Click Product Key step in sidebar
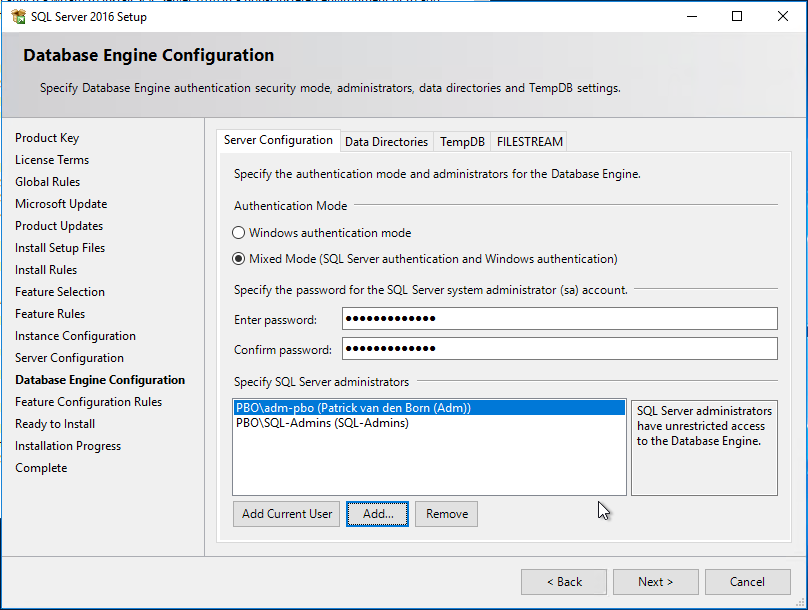The width and height of the screenshot is (808, 610). 47,138
